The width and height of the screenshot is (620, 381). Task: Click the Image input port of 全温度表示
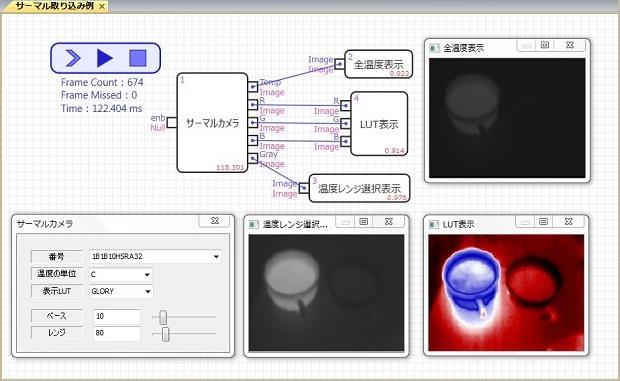tap(340, 64)
